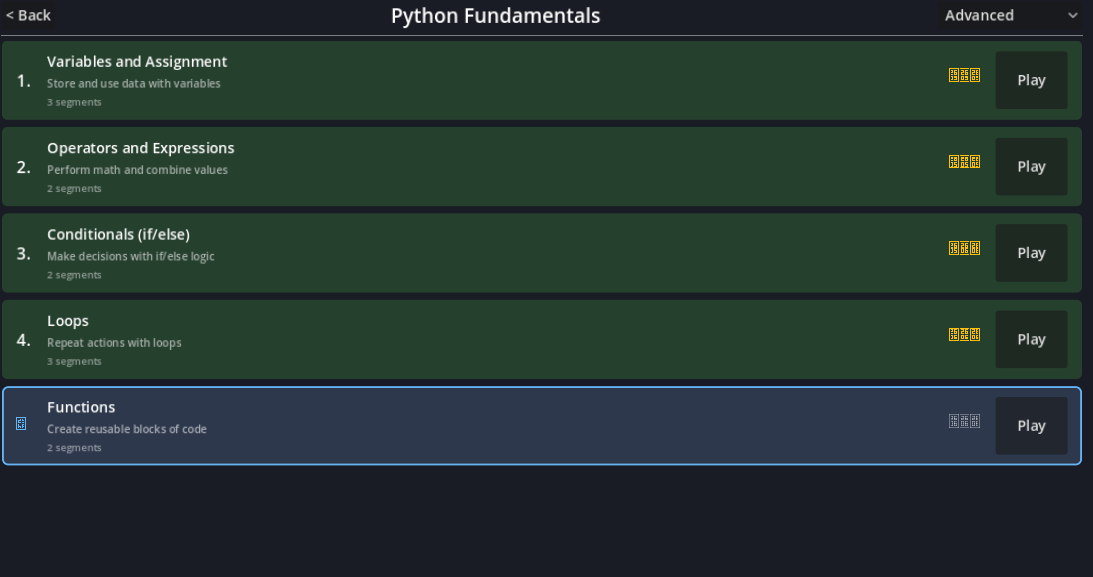1093x577 pixels.
Task: Click the Python Fundamentals page heading
Action: pyautogui.click(x=495, y=16)
